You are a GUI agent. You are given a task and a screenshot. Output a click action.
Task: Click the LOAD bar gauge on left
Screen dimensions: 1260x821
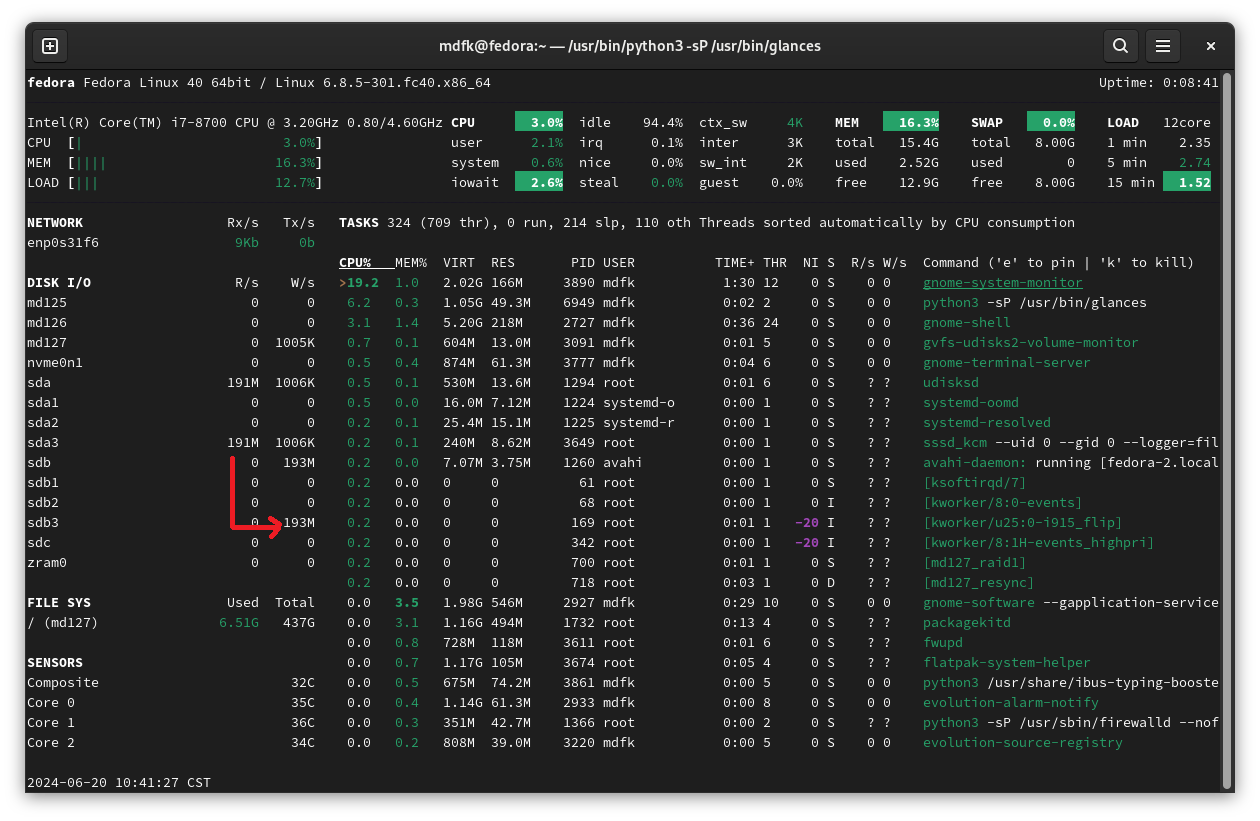coord(195,183)
